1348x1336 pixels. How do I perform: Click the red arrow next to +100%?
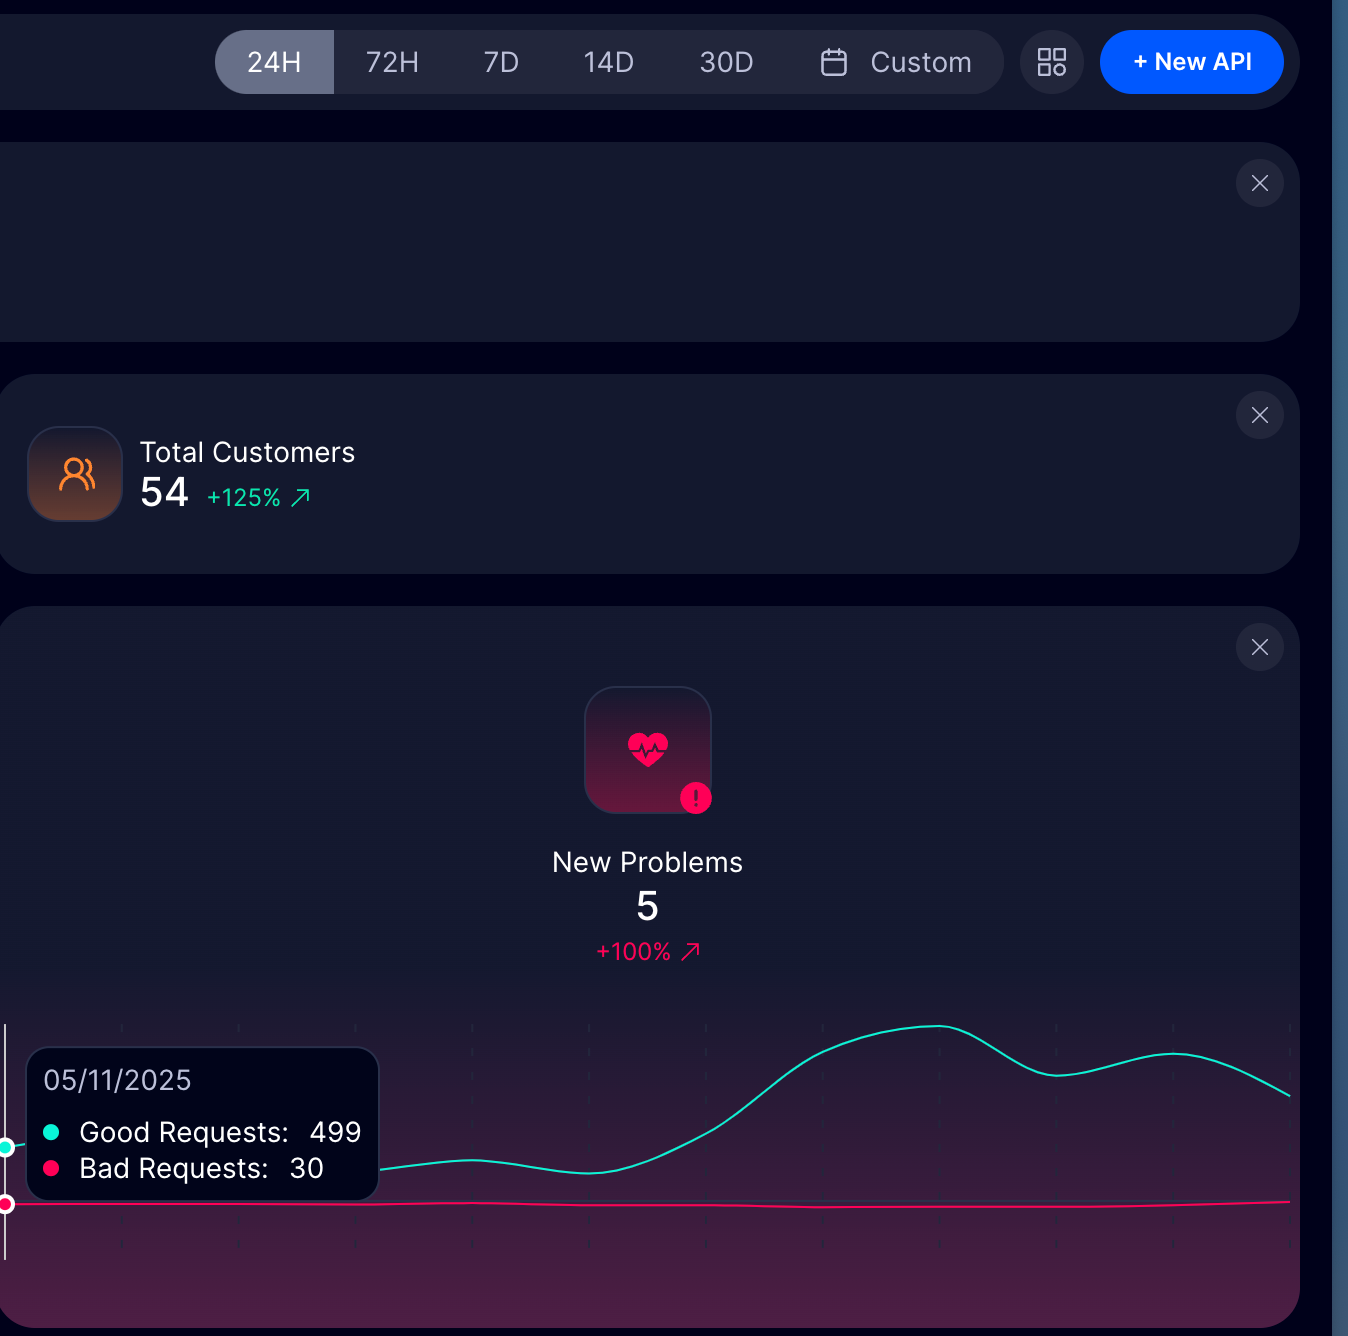point(690,952)
